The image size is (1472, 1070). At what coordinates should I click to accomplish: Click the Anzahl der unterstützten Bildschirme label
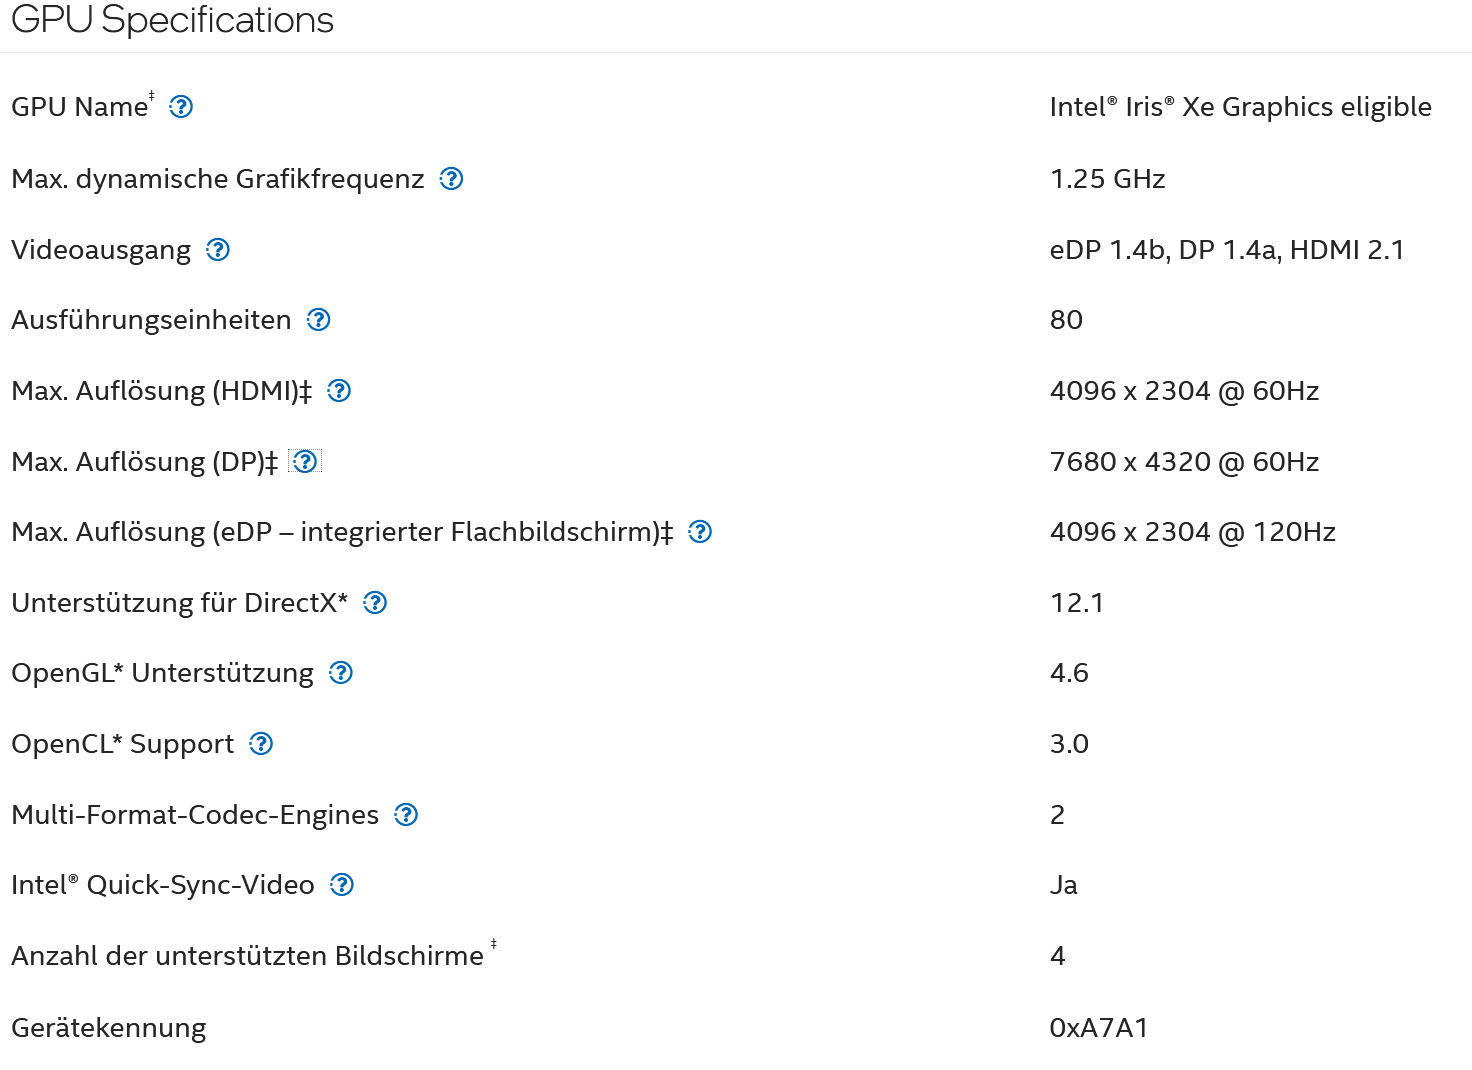click(247, 957)
